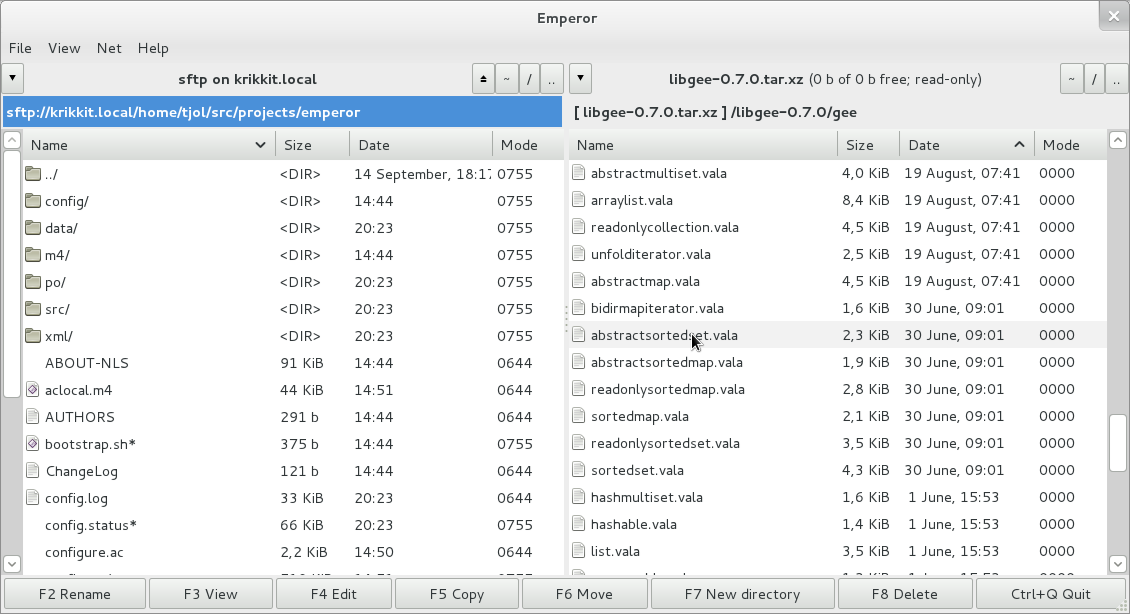Open right pane mount list dropdown
This screenshot has height=614, width=1130.
pos(580,79)
